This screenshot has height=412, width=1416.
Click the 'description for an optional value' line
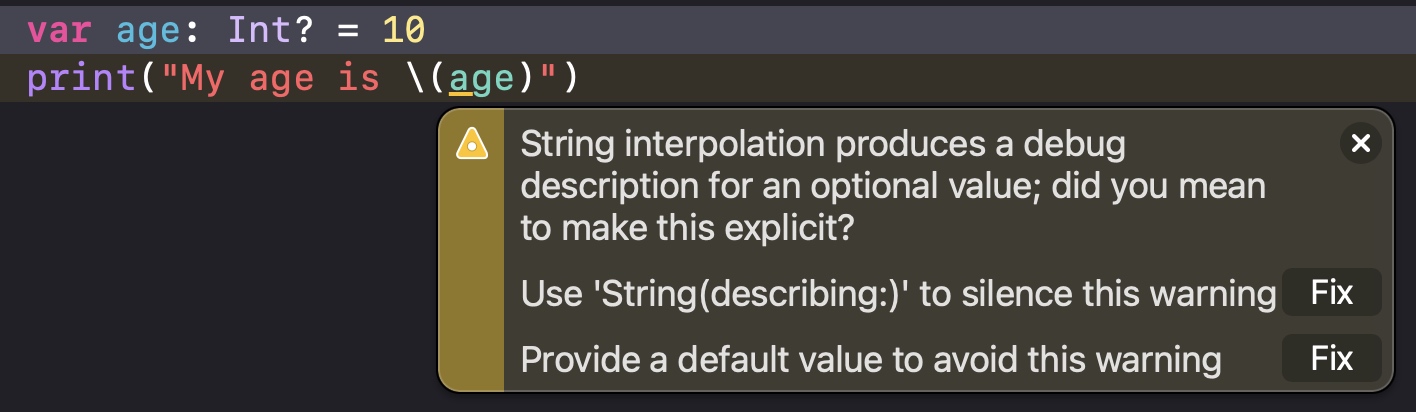(x=892, y=187)
